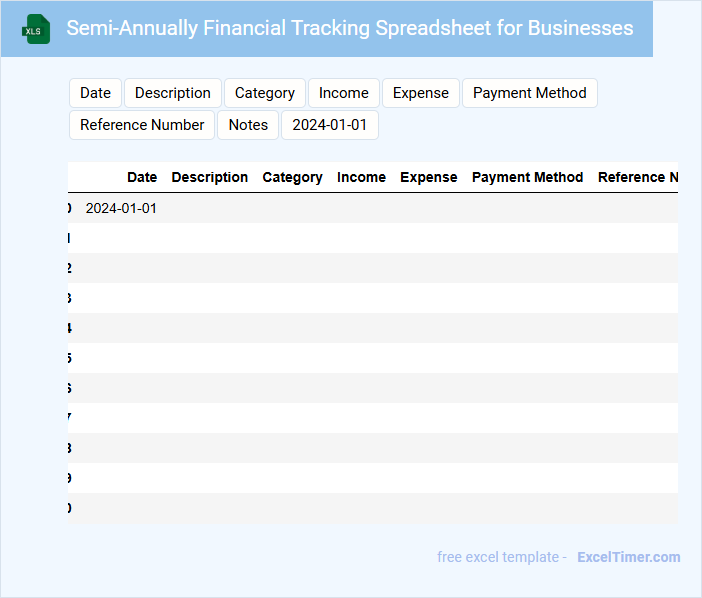
Task: Click the Date column header
Action: point(142,177)
